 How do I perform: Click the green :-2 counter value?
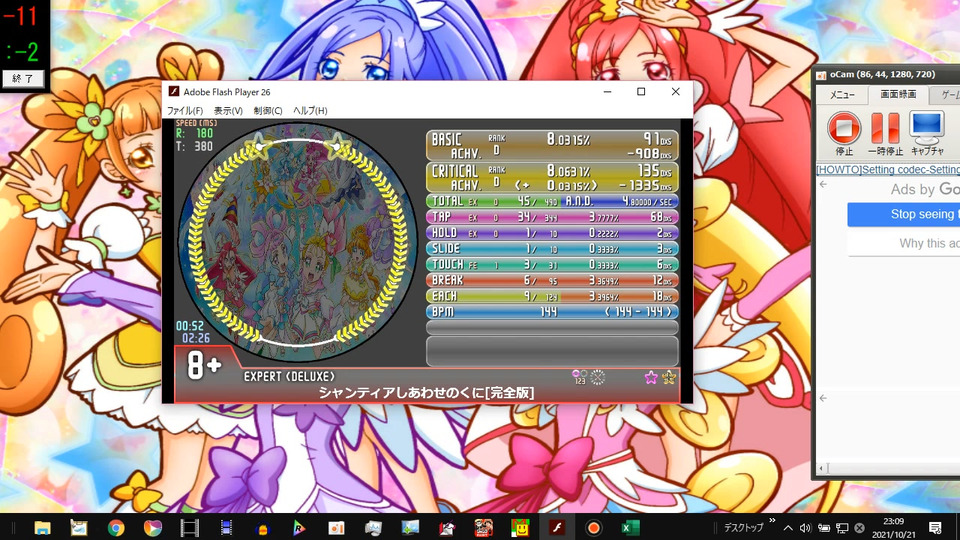click(x=22, y=51)
